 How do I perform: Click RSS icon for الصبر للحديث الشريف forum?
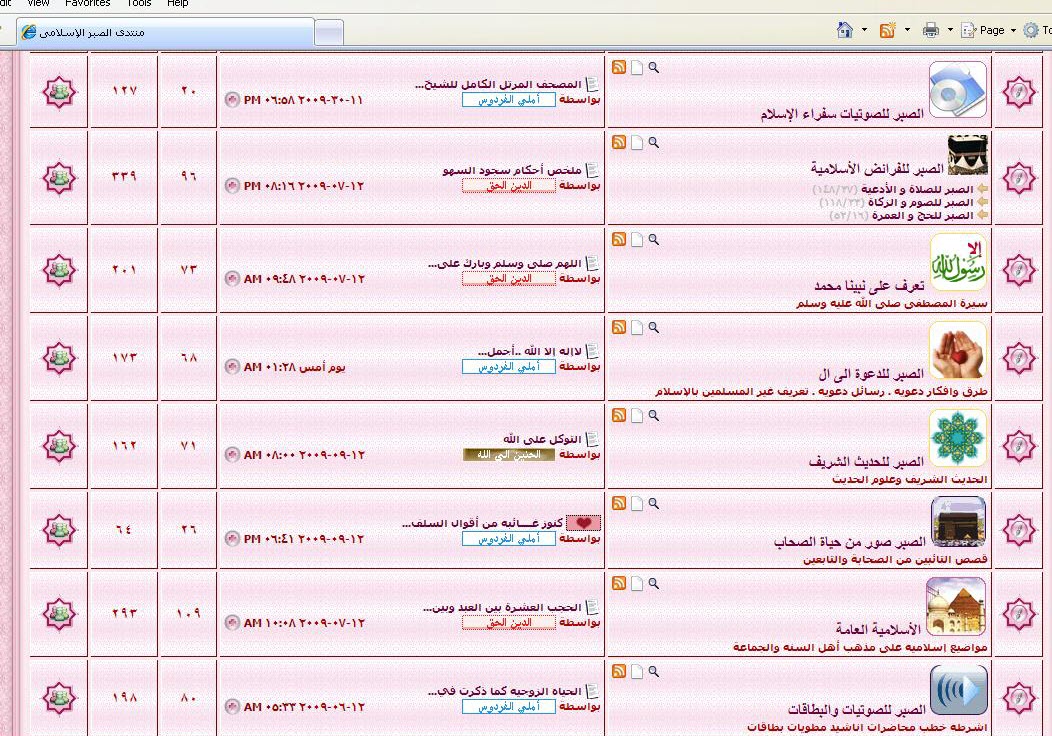pyautogui.click(x=619, y=415)
